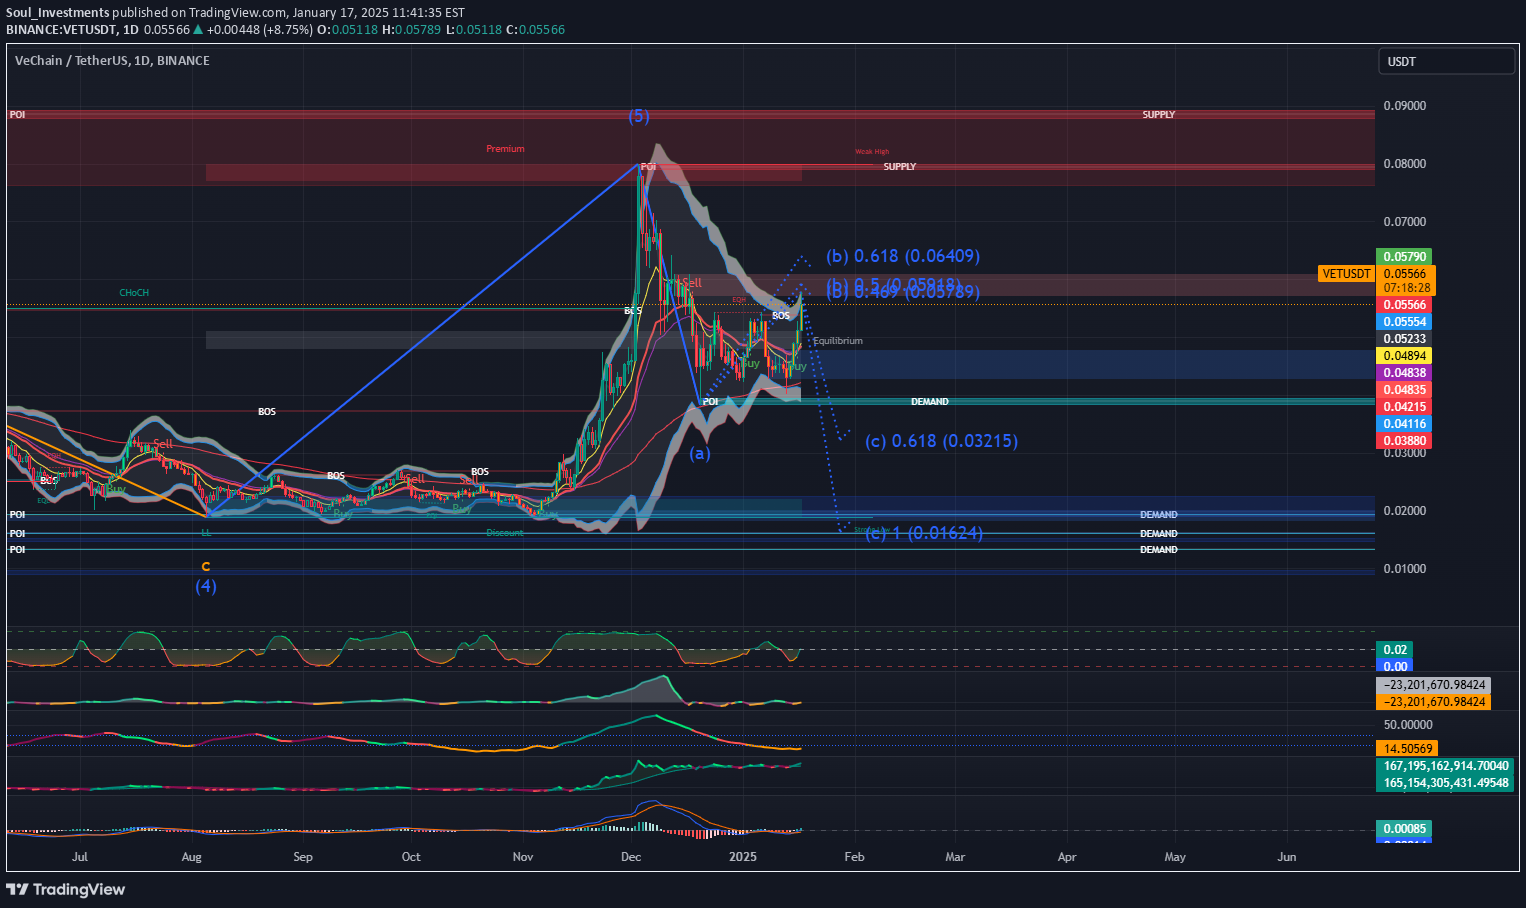Image resolution: width=1526 pixels, height=908 pixels.
Task: Select the purple 0.04838 price label
Action: 1405,373
